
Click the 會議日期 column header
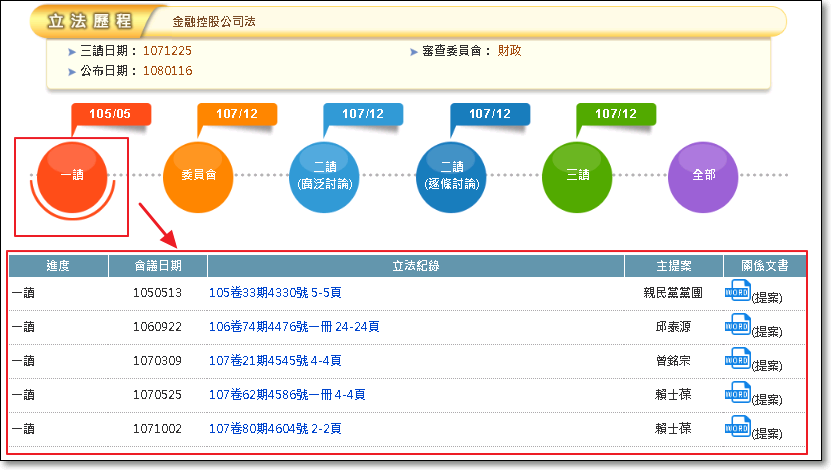158,266
